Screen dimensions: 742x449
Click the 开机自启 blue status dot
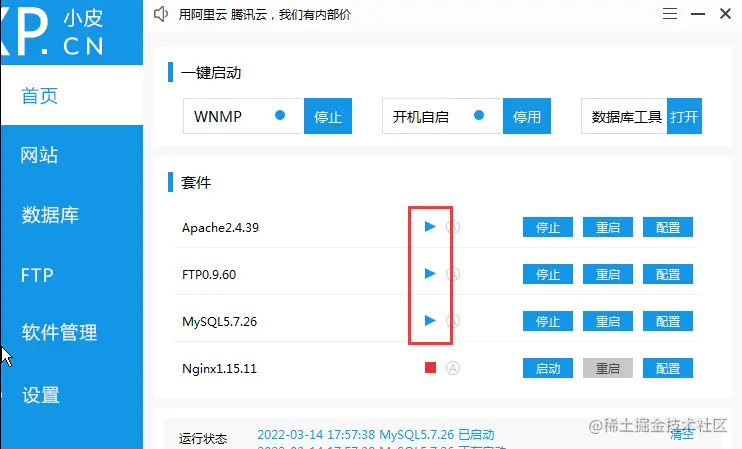click(x=479, y=115)
